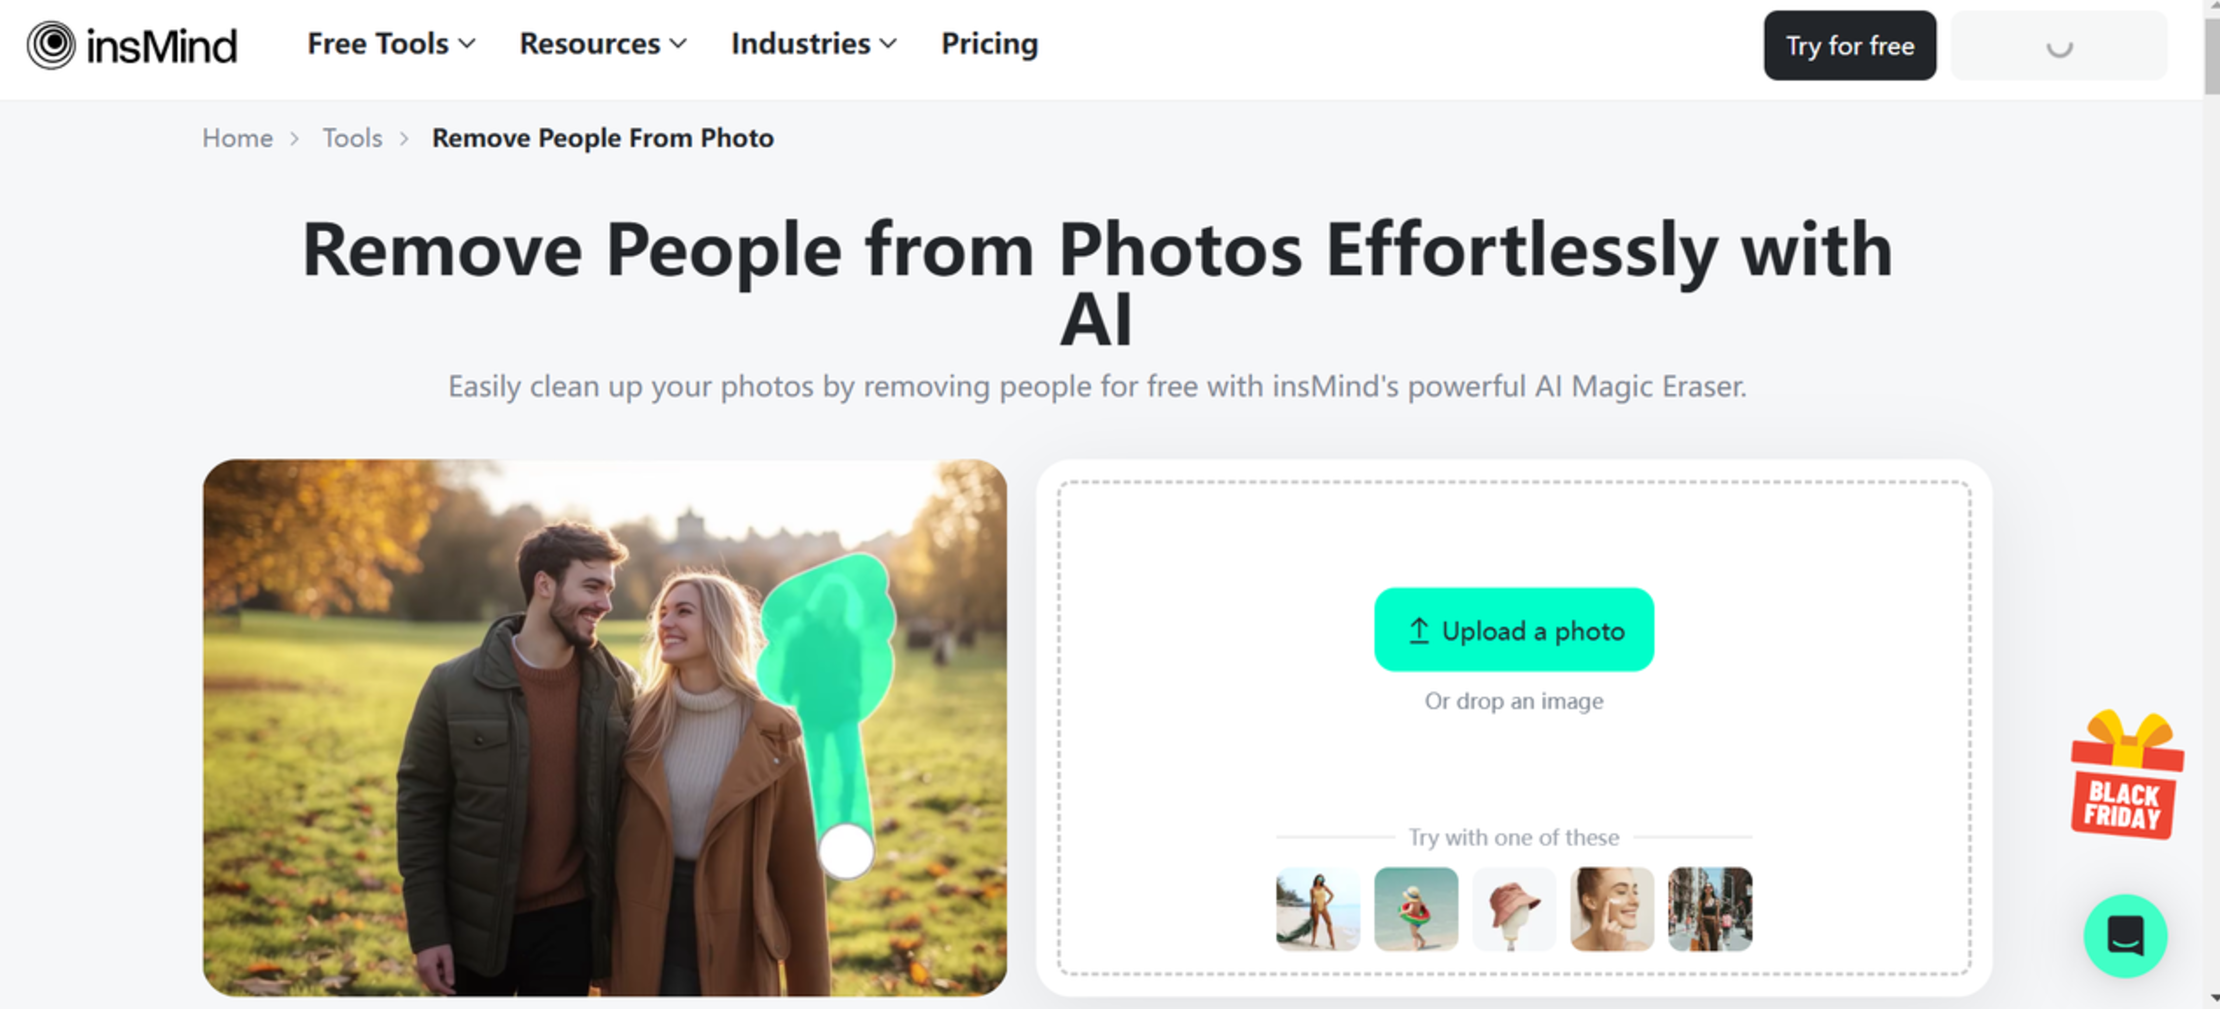The height and width of the screenshot is (1009, 2220).
Task: Select the street woman sample photo
Action: coord(1709,909)
